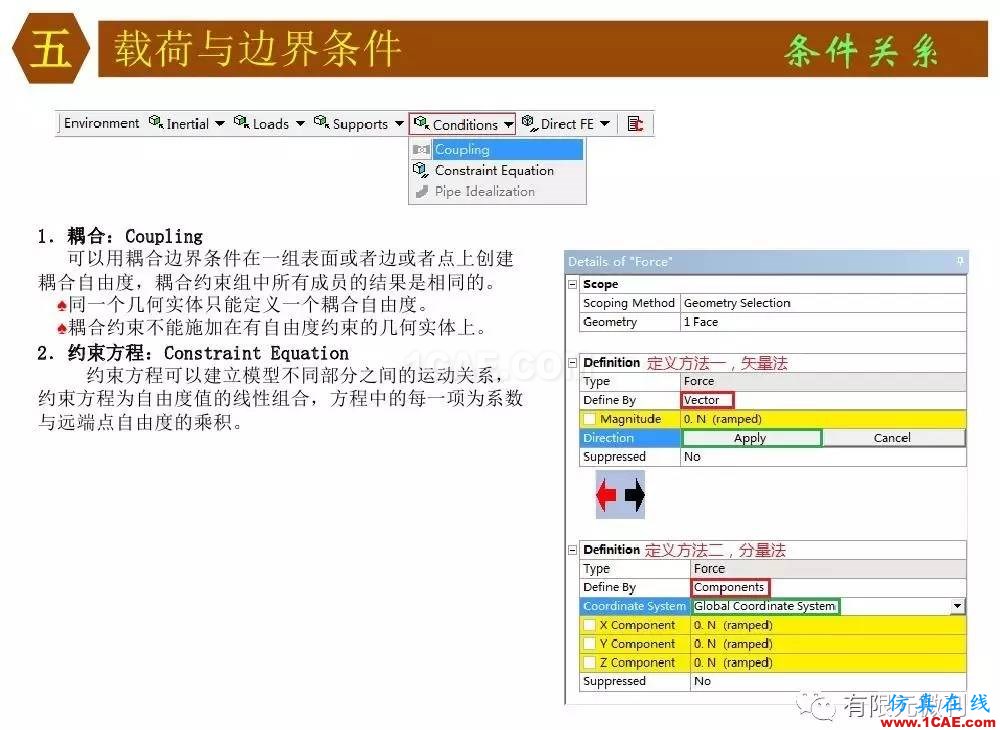Click the Environment toolbar label

point(101,123)
